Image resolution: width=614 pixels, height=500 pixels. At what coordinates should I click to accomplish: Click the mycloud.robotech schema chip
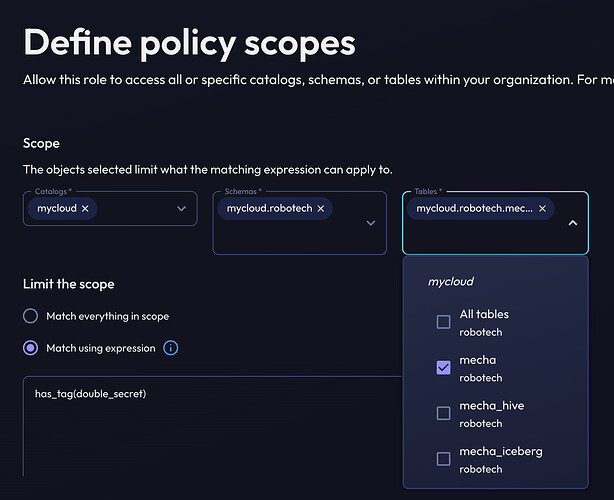tap(267, 209)
